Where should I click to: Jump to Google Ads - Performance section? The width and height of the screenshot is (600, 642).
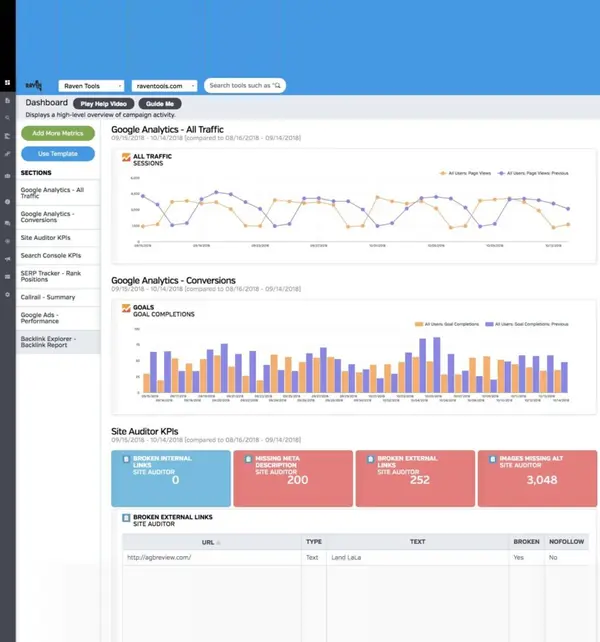(58, 318)
